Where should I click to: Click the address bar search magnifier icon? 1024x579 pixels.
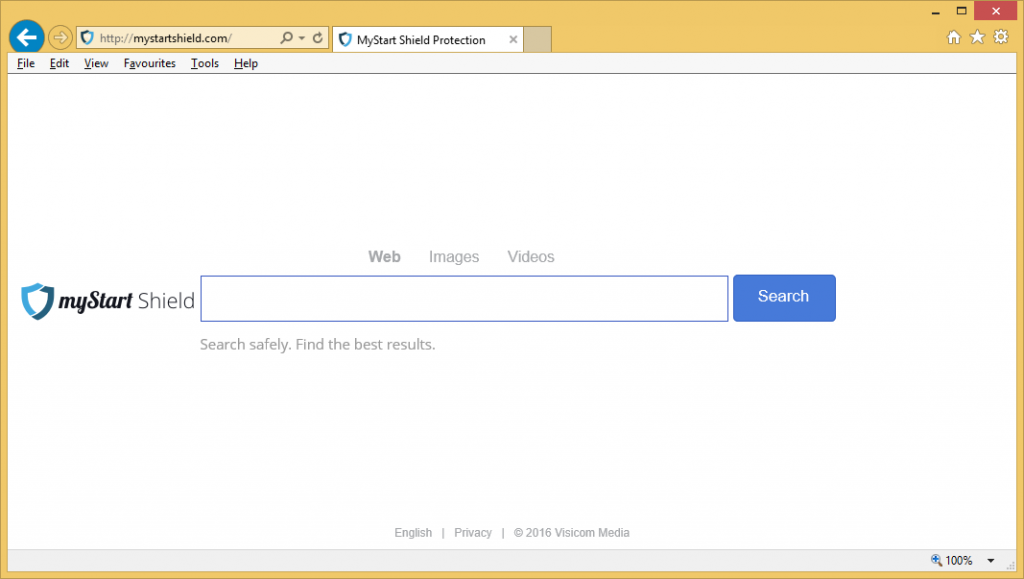click(287, 38)
